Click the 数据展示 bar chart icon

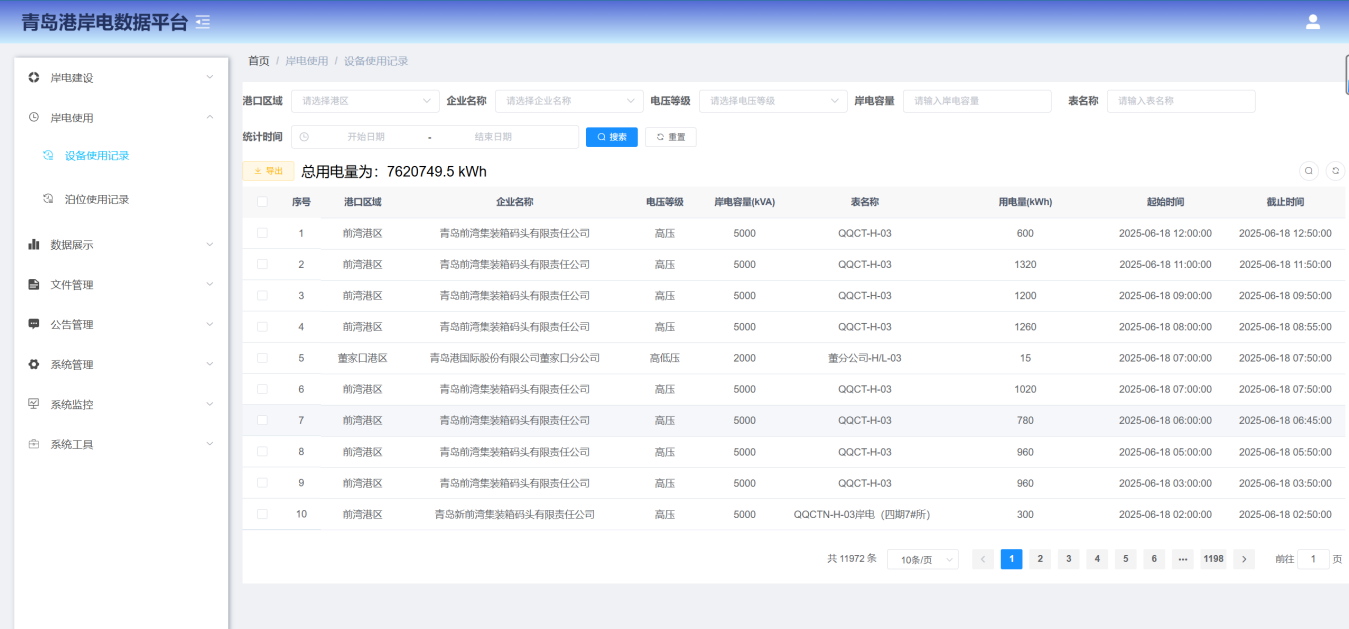[x=34, y=244]
